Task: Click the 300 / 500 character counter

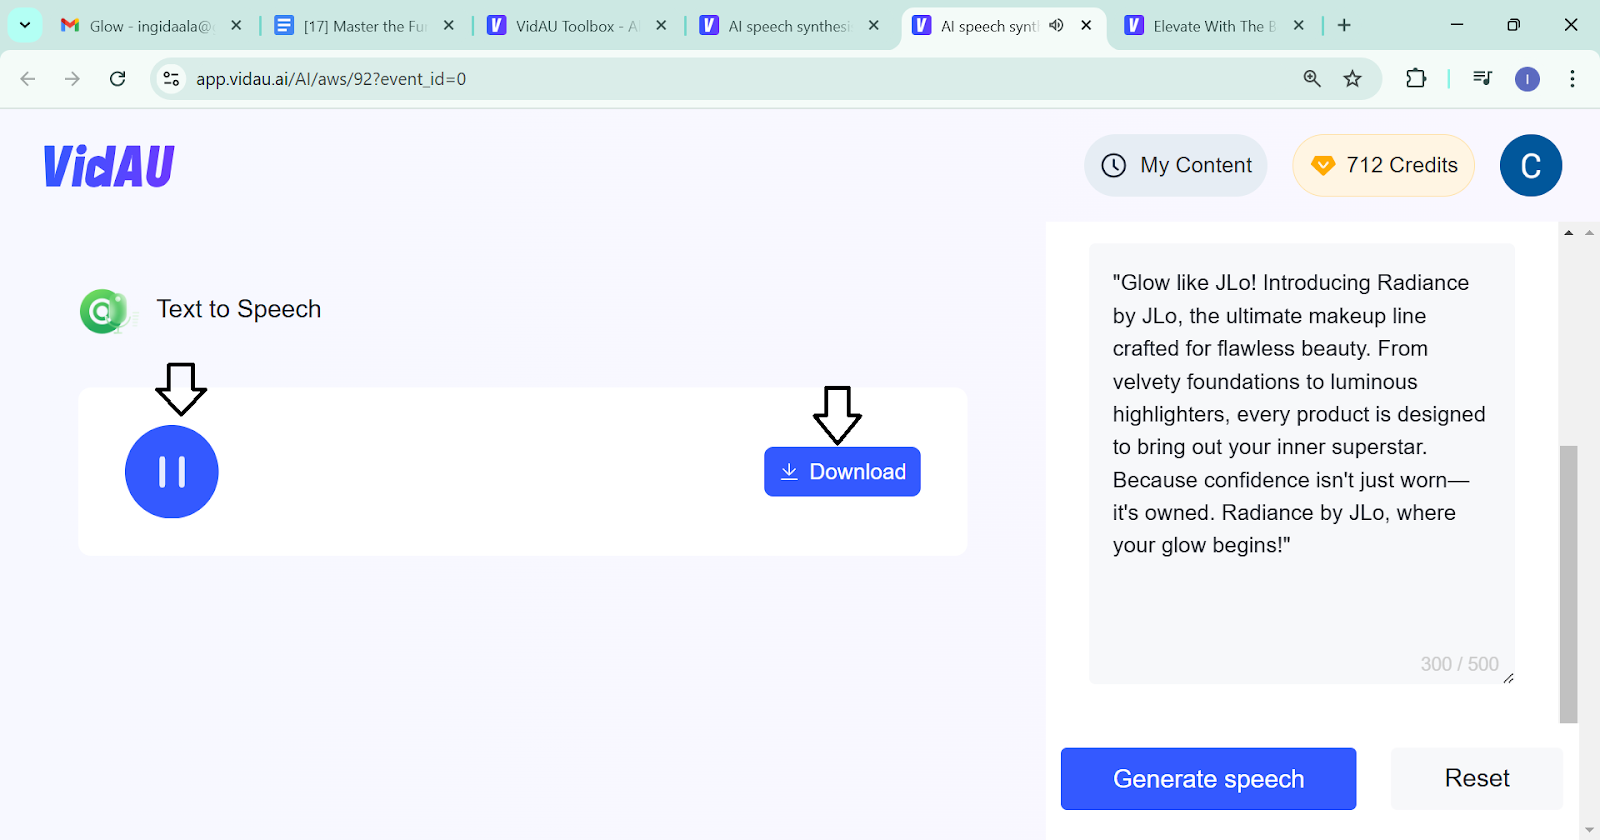Action: (1459, 664)
